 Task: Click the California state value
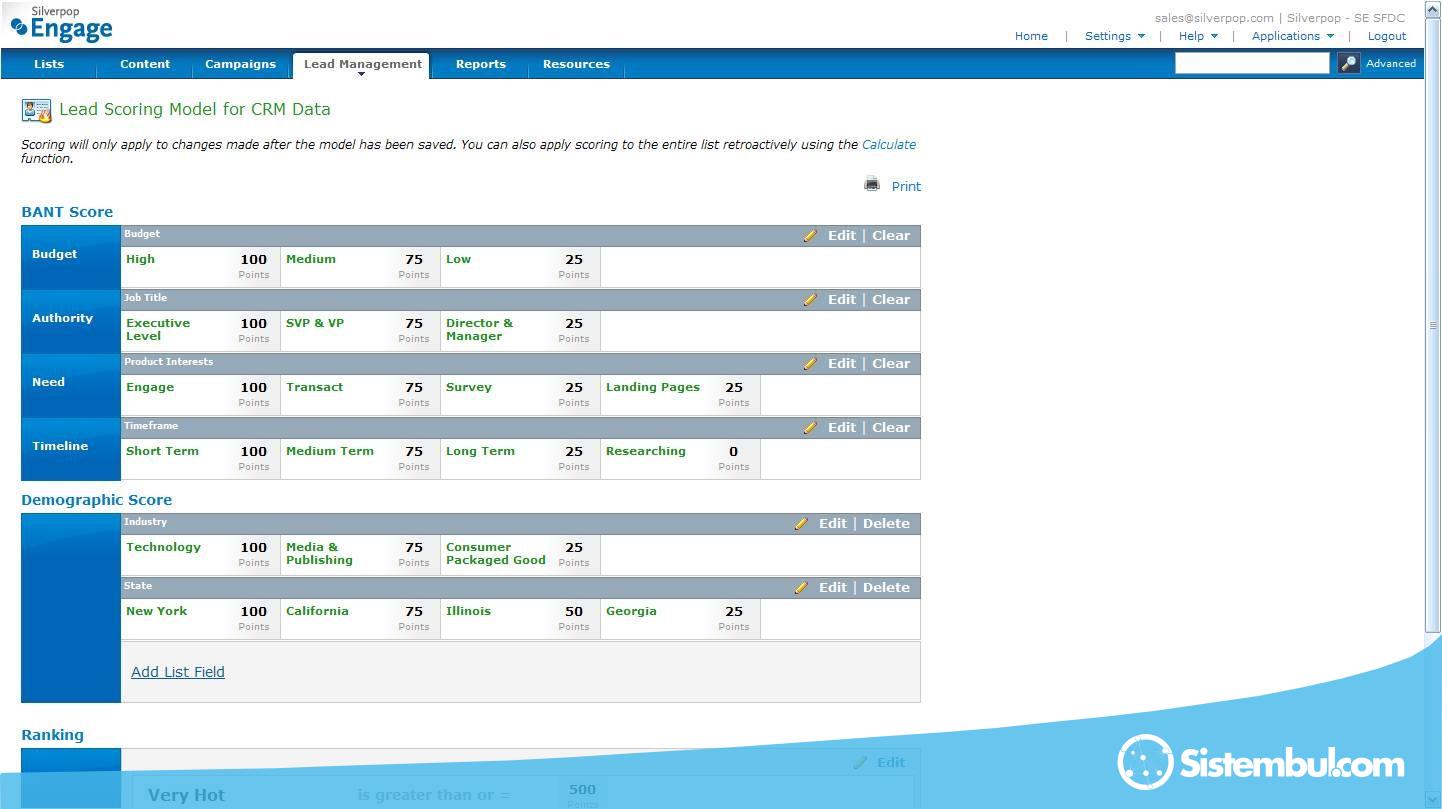[x=317, y=611]
